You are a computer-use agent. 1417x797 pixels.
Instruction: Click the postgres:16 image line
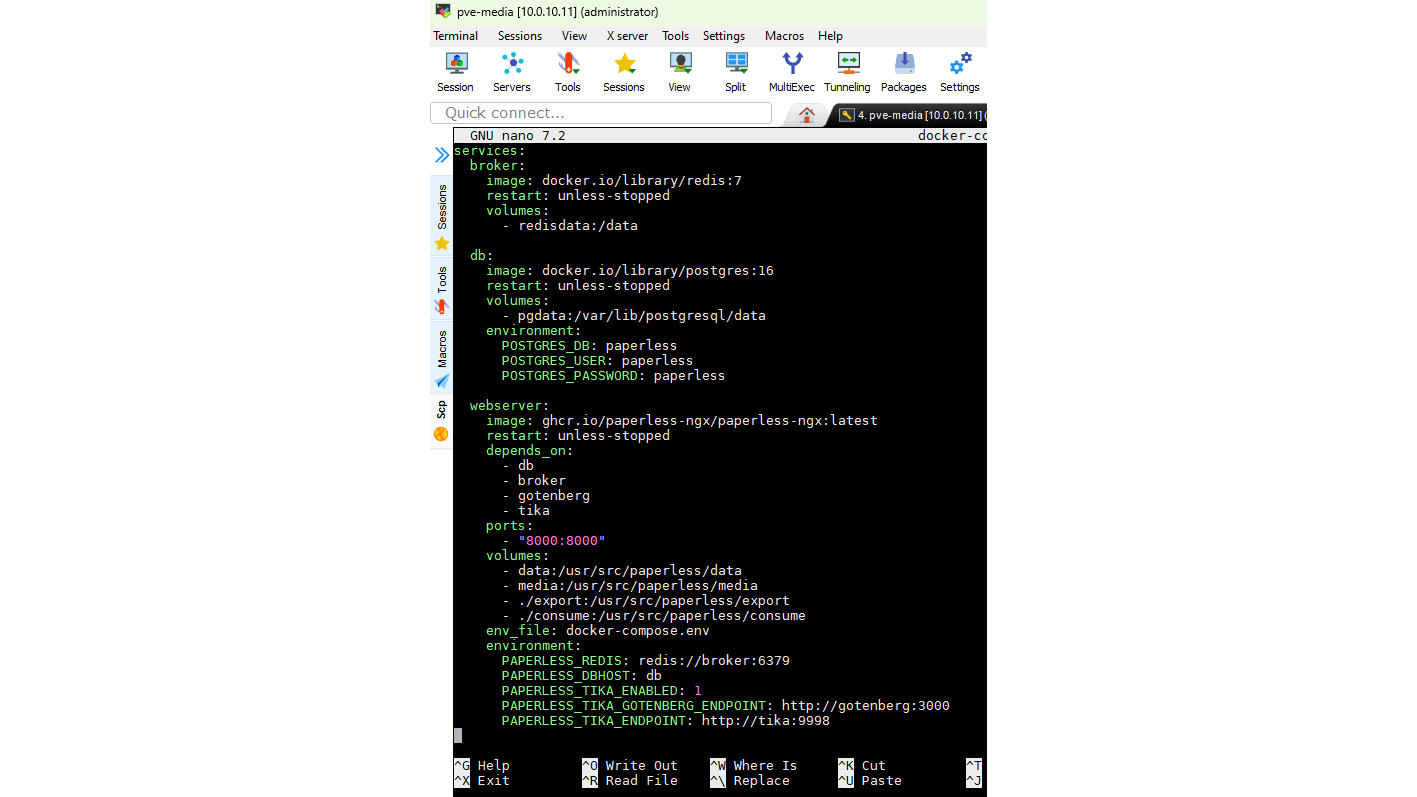coord(630,271)
